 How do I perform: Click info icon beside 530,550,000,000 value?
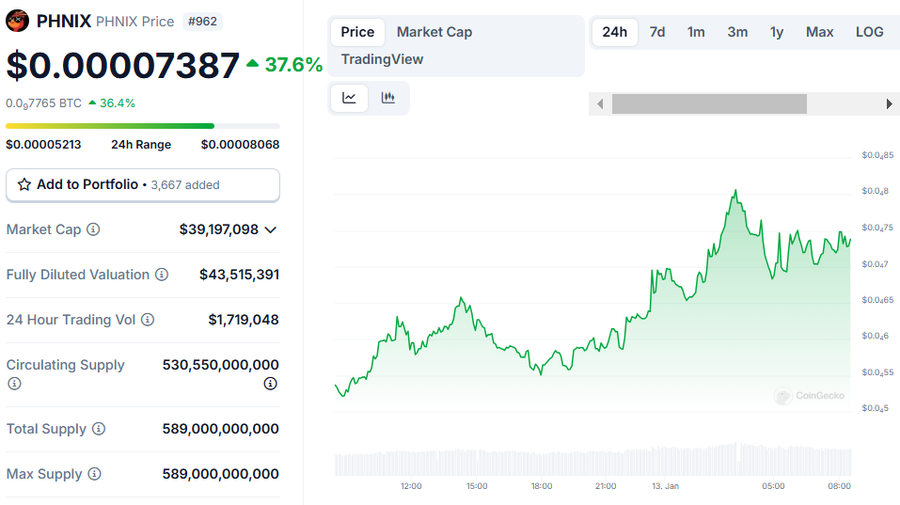pos(270,384)
